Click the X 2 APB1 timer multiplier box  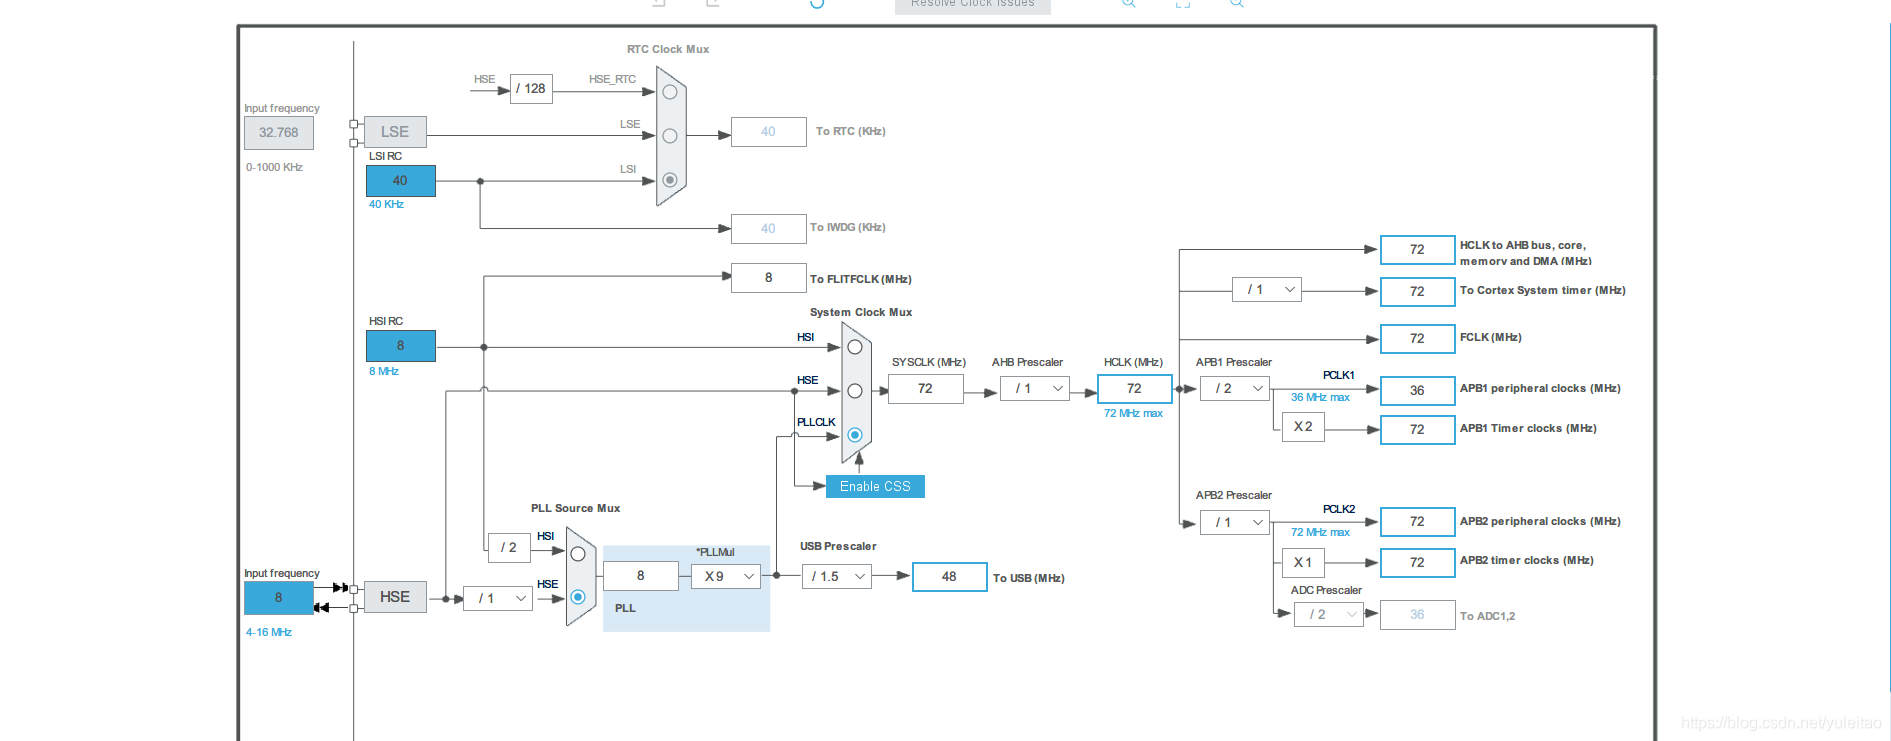pyautogui.click(x=1303, y=427)
